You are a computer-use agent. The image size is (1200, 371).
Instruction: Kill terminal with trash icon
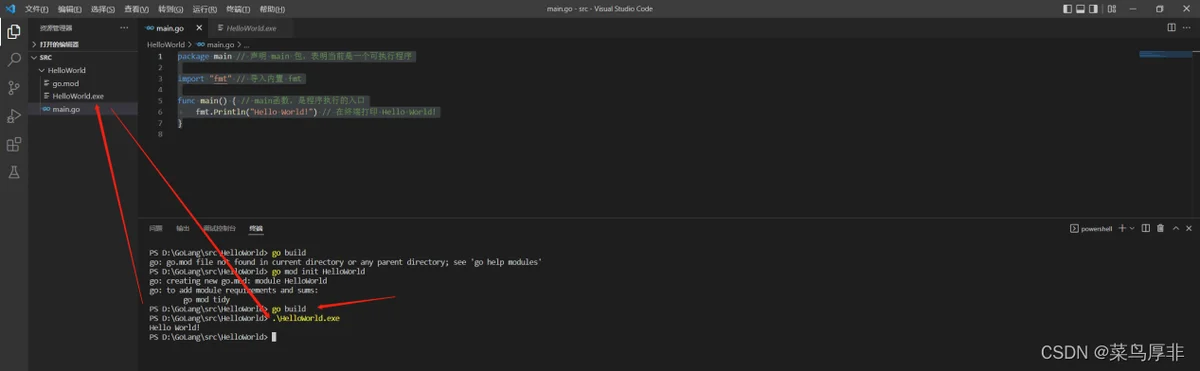1160,228
